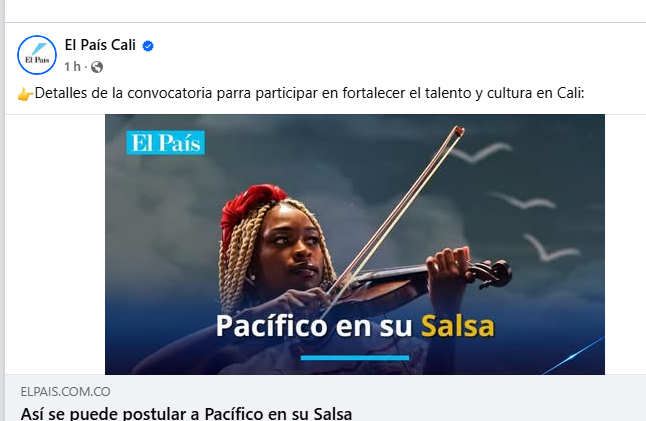Open headline Así se puede postular a Pacífico en su Salsa
Viewport: 646px width, 421px height.
click(186, 413)
